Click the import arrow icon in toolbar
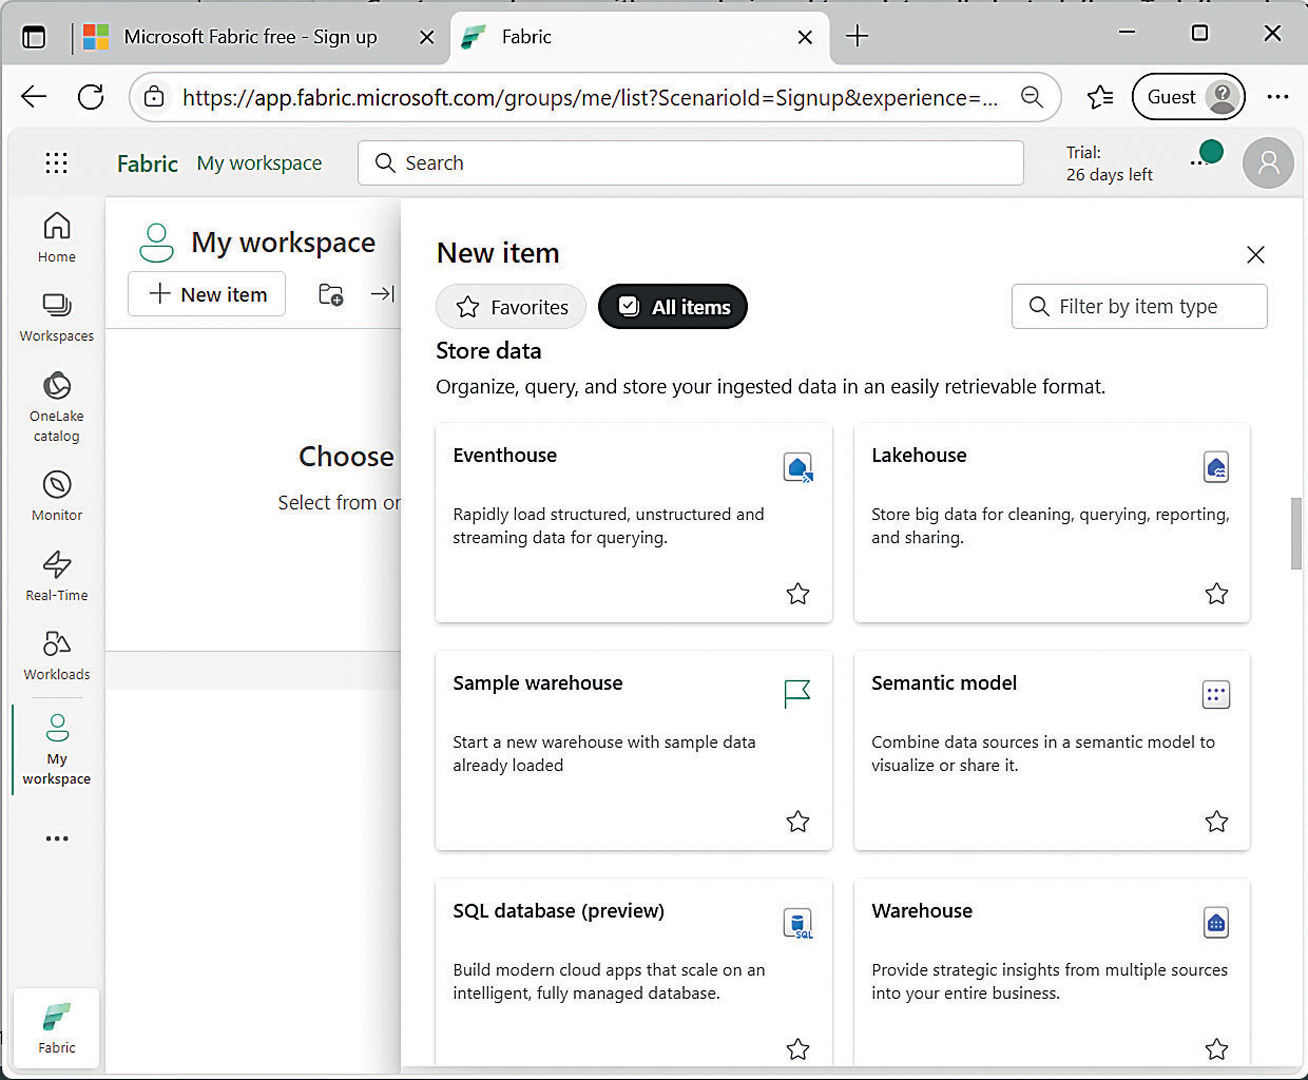Image resolution: width=1308 pixels, height=1080 pixels. [382, 294]
